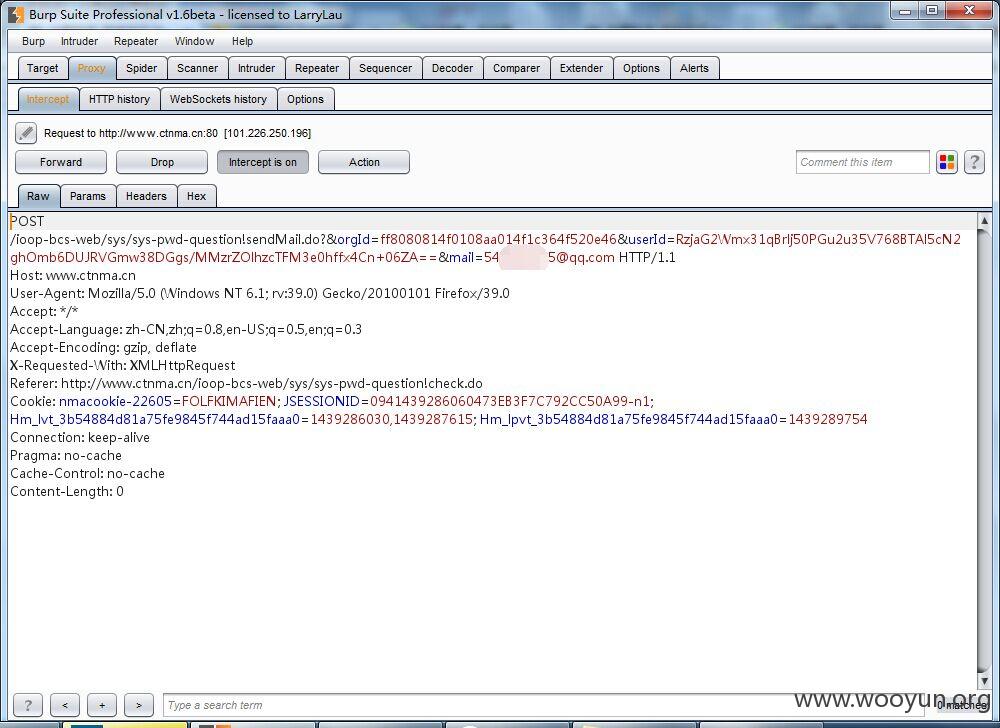
Task: Switch to the Extender tab
Action: 581,68
